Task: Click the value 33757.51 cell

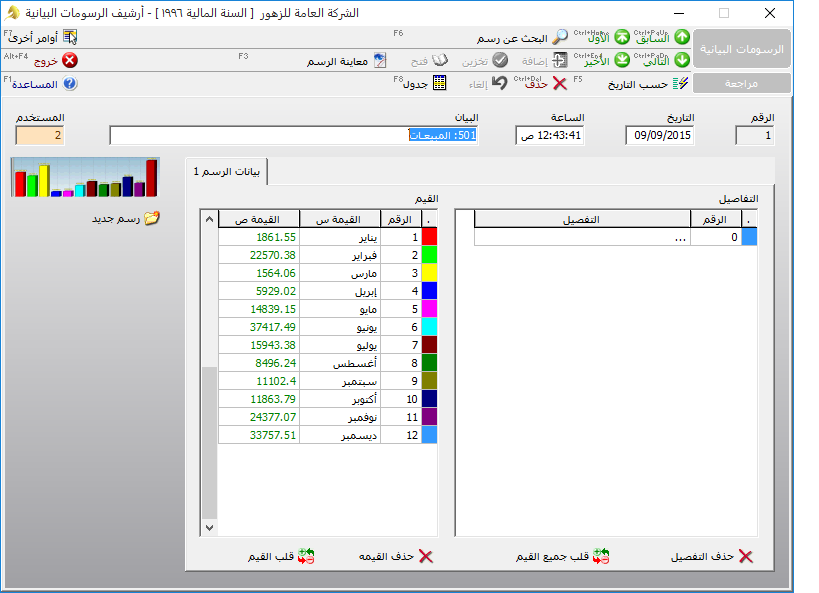Action: 259,435
